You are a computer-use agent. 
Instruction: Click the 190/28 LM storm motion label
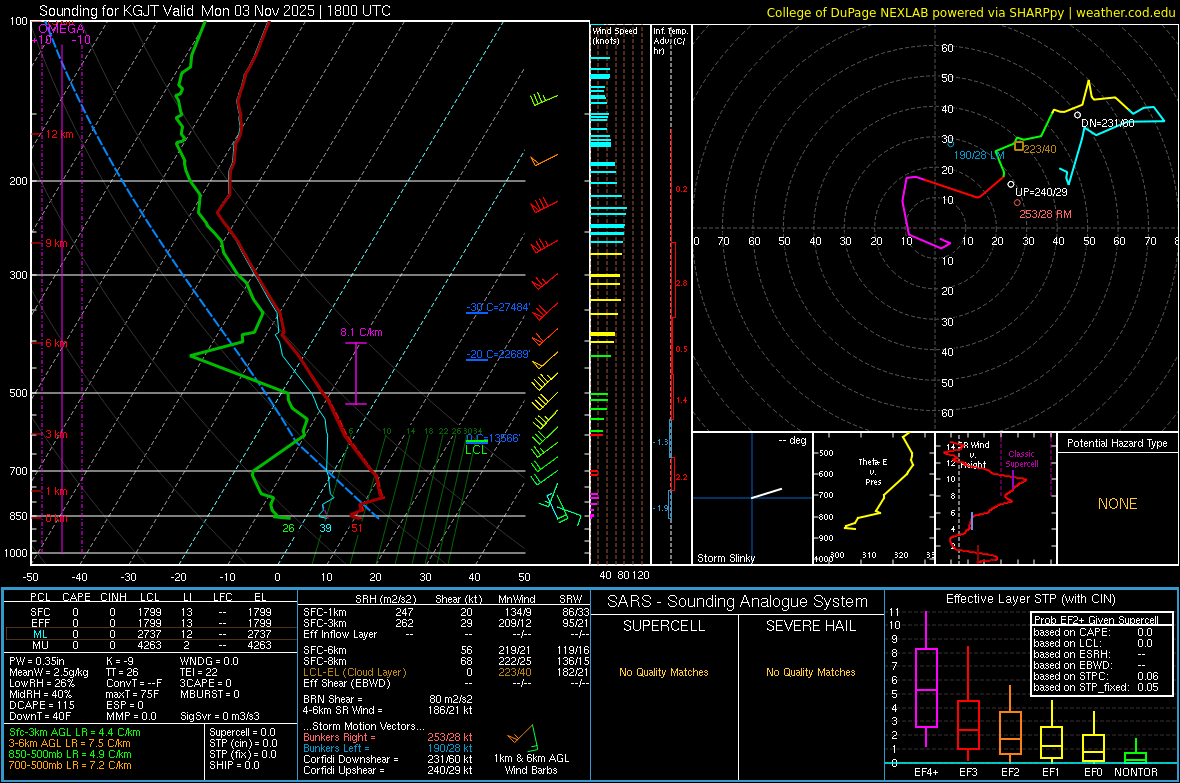click(x=979, y=154)
